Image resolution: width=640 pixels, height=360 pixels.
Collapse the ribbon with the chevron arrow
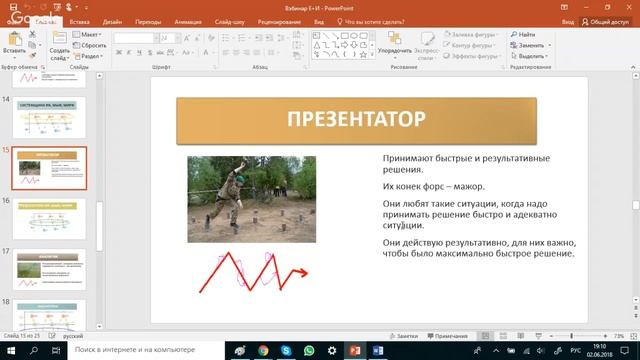tap(633, 67)
